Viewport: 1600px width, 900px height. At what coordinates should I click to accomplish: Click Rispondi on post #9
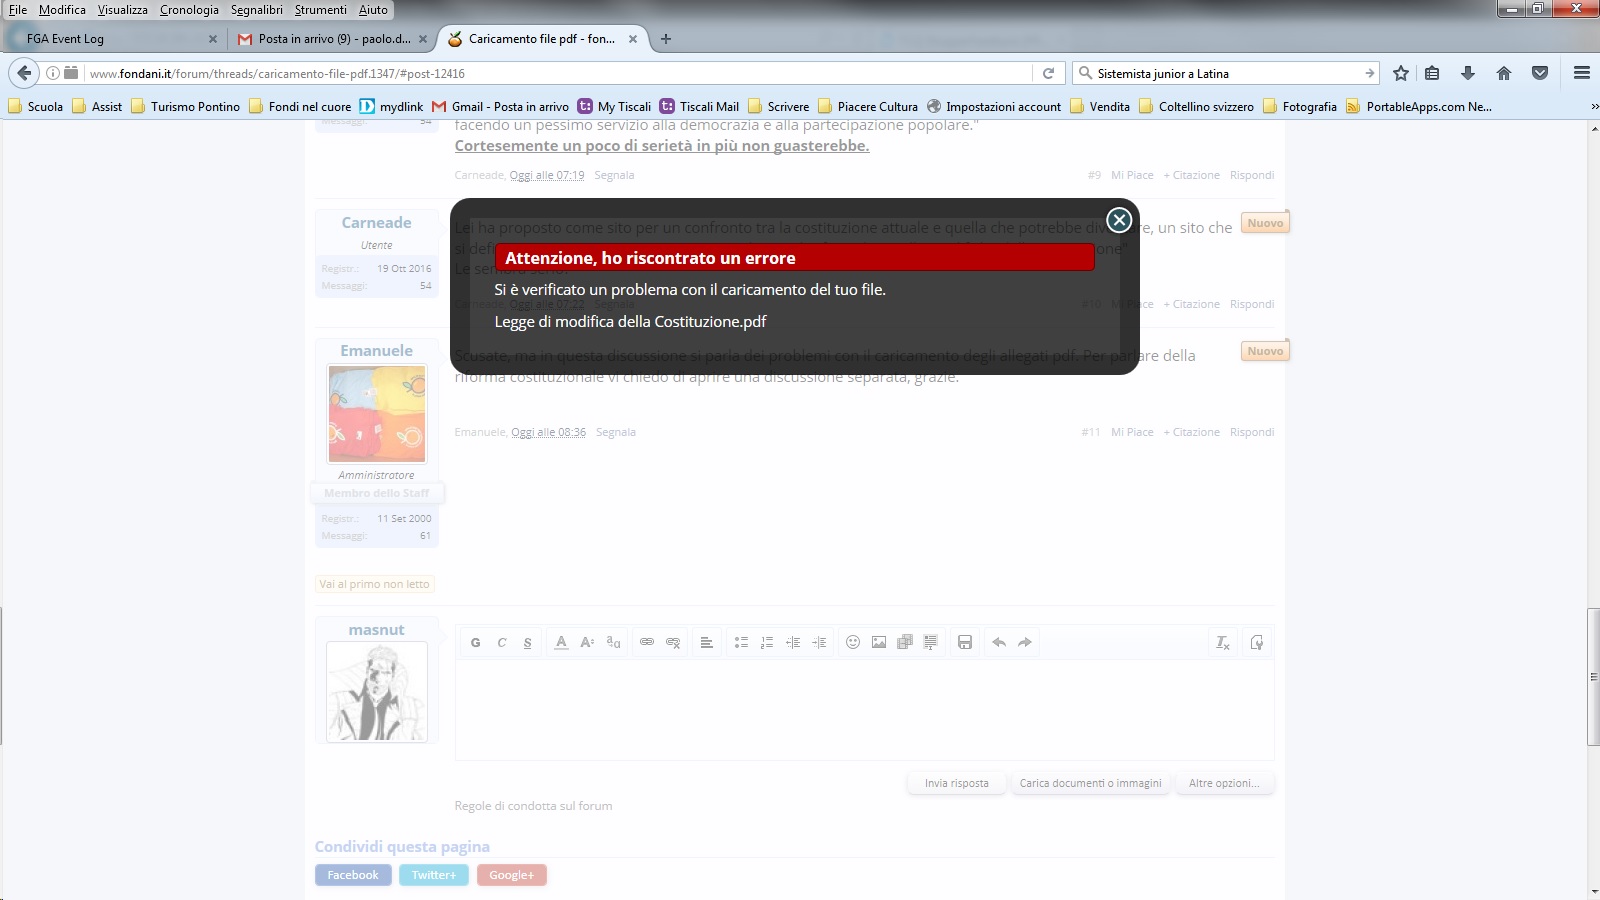1252,175
